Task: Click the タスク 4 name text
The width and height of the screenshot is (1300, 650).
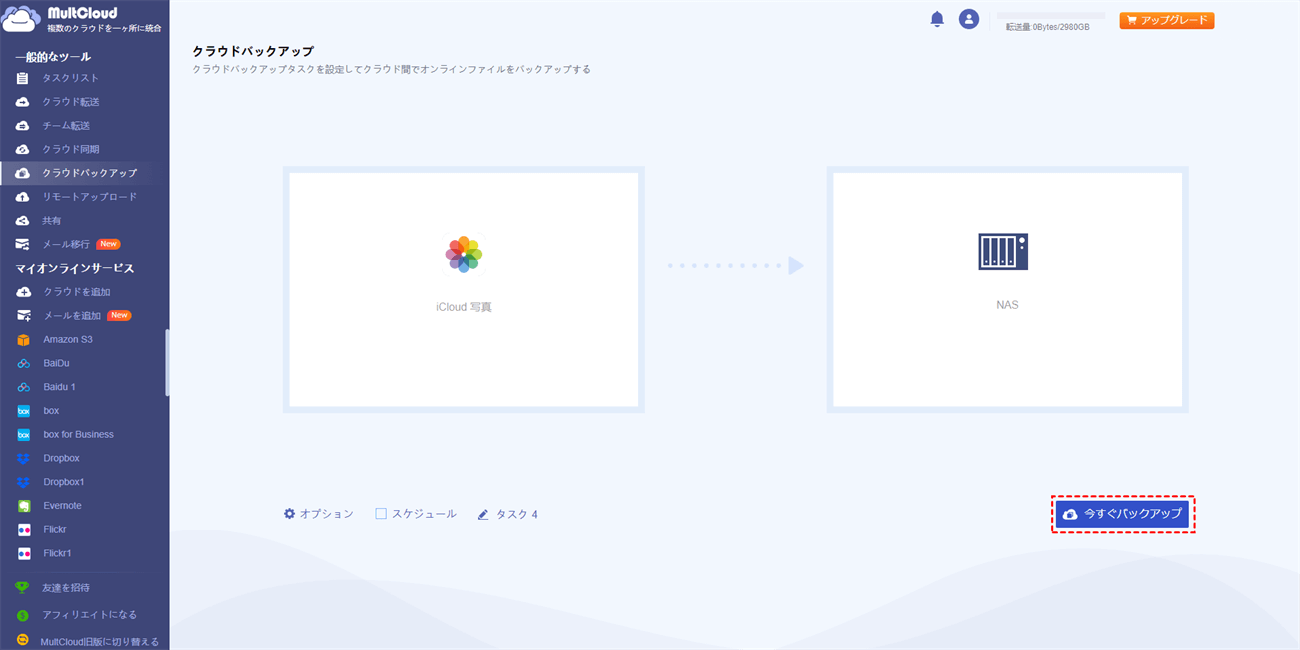Action: [517, 515]
